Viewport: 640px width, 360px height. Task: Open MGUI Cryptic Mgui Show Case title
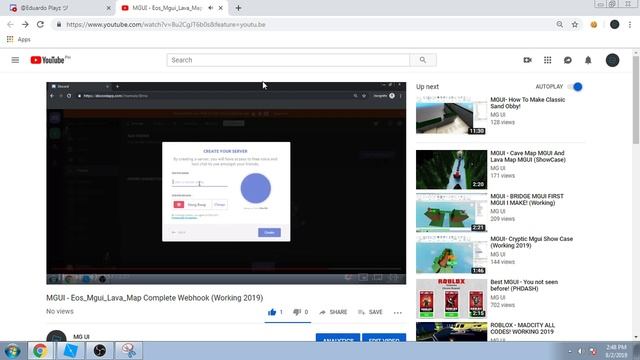531,242
